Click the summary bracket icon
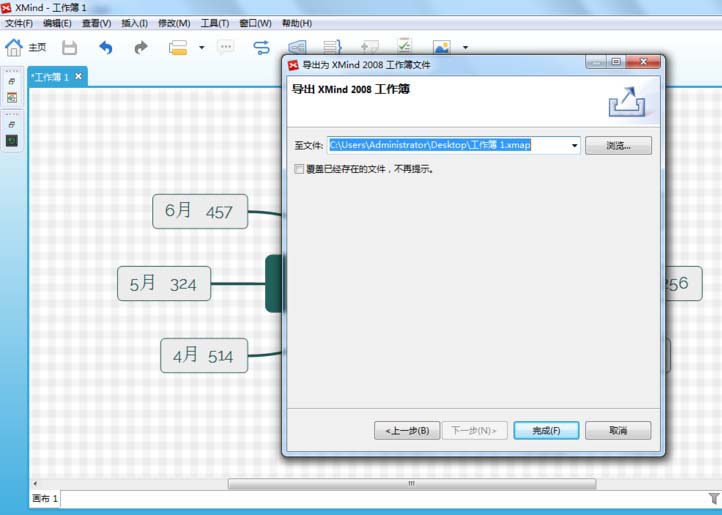722x515 pixels. point(332,47)
